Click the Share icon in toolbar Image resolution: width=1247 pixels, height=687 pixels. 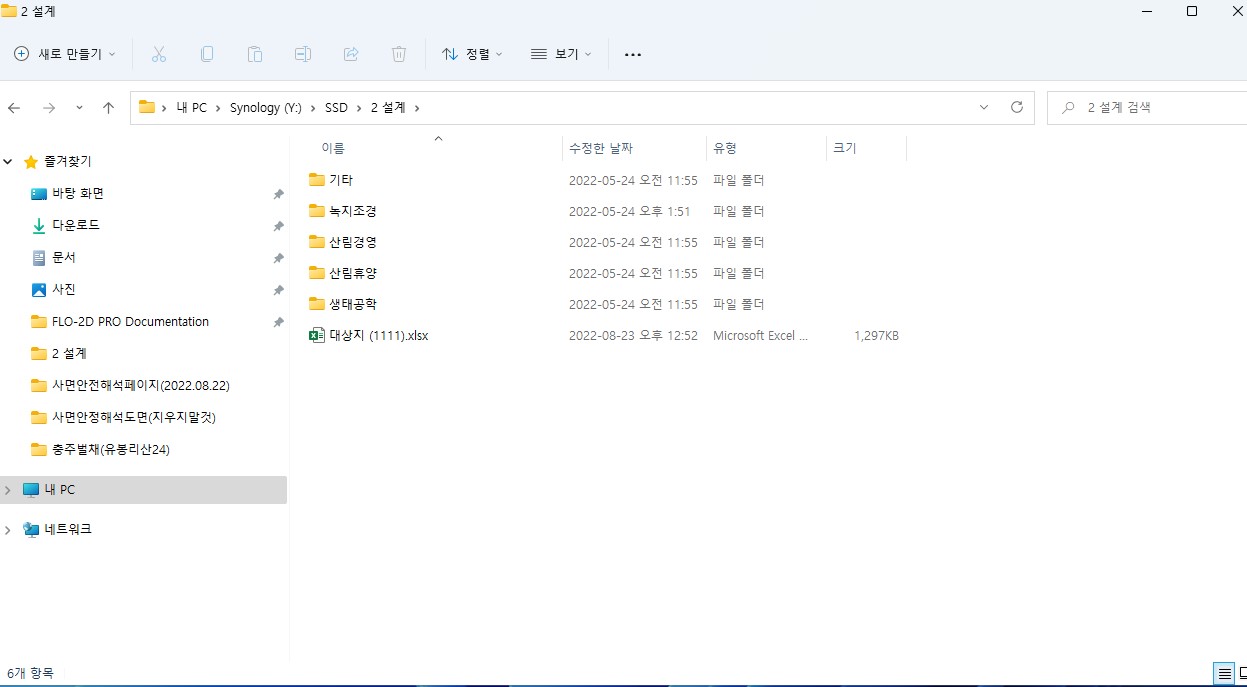(351, 54)
